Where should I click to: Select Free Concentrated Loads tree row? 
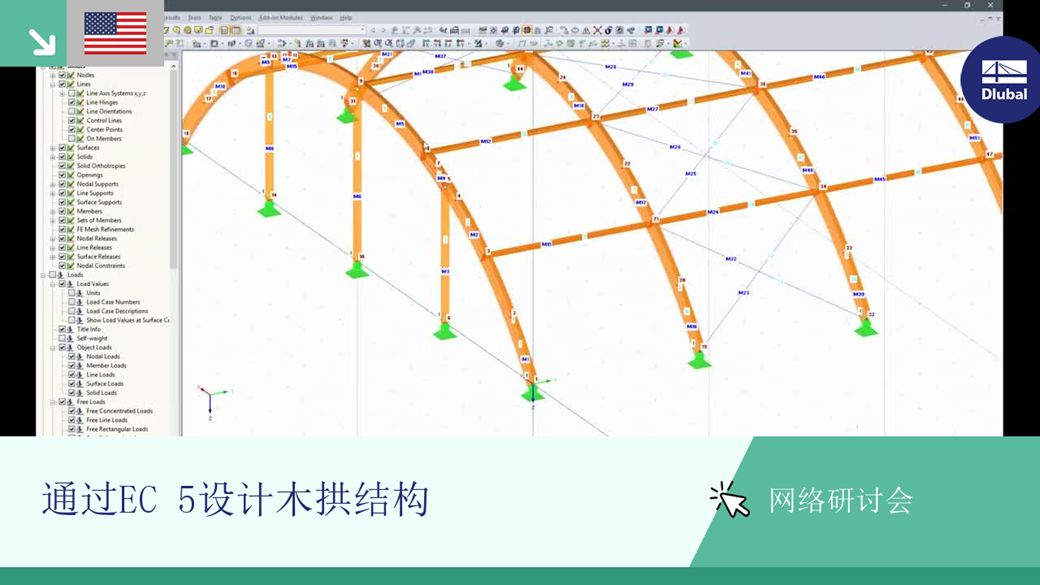click(x=119, y=411)
